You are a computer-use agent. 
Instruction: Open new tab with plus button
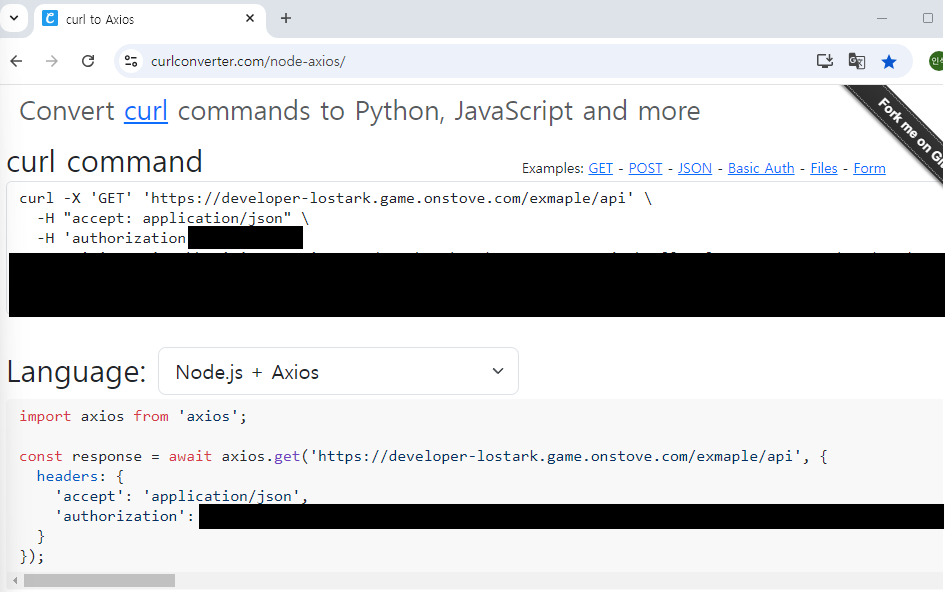(x=286, y=19)
